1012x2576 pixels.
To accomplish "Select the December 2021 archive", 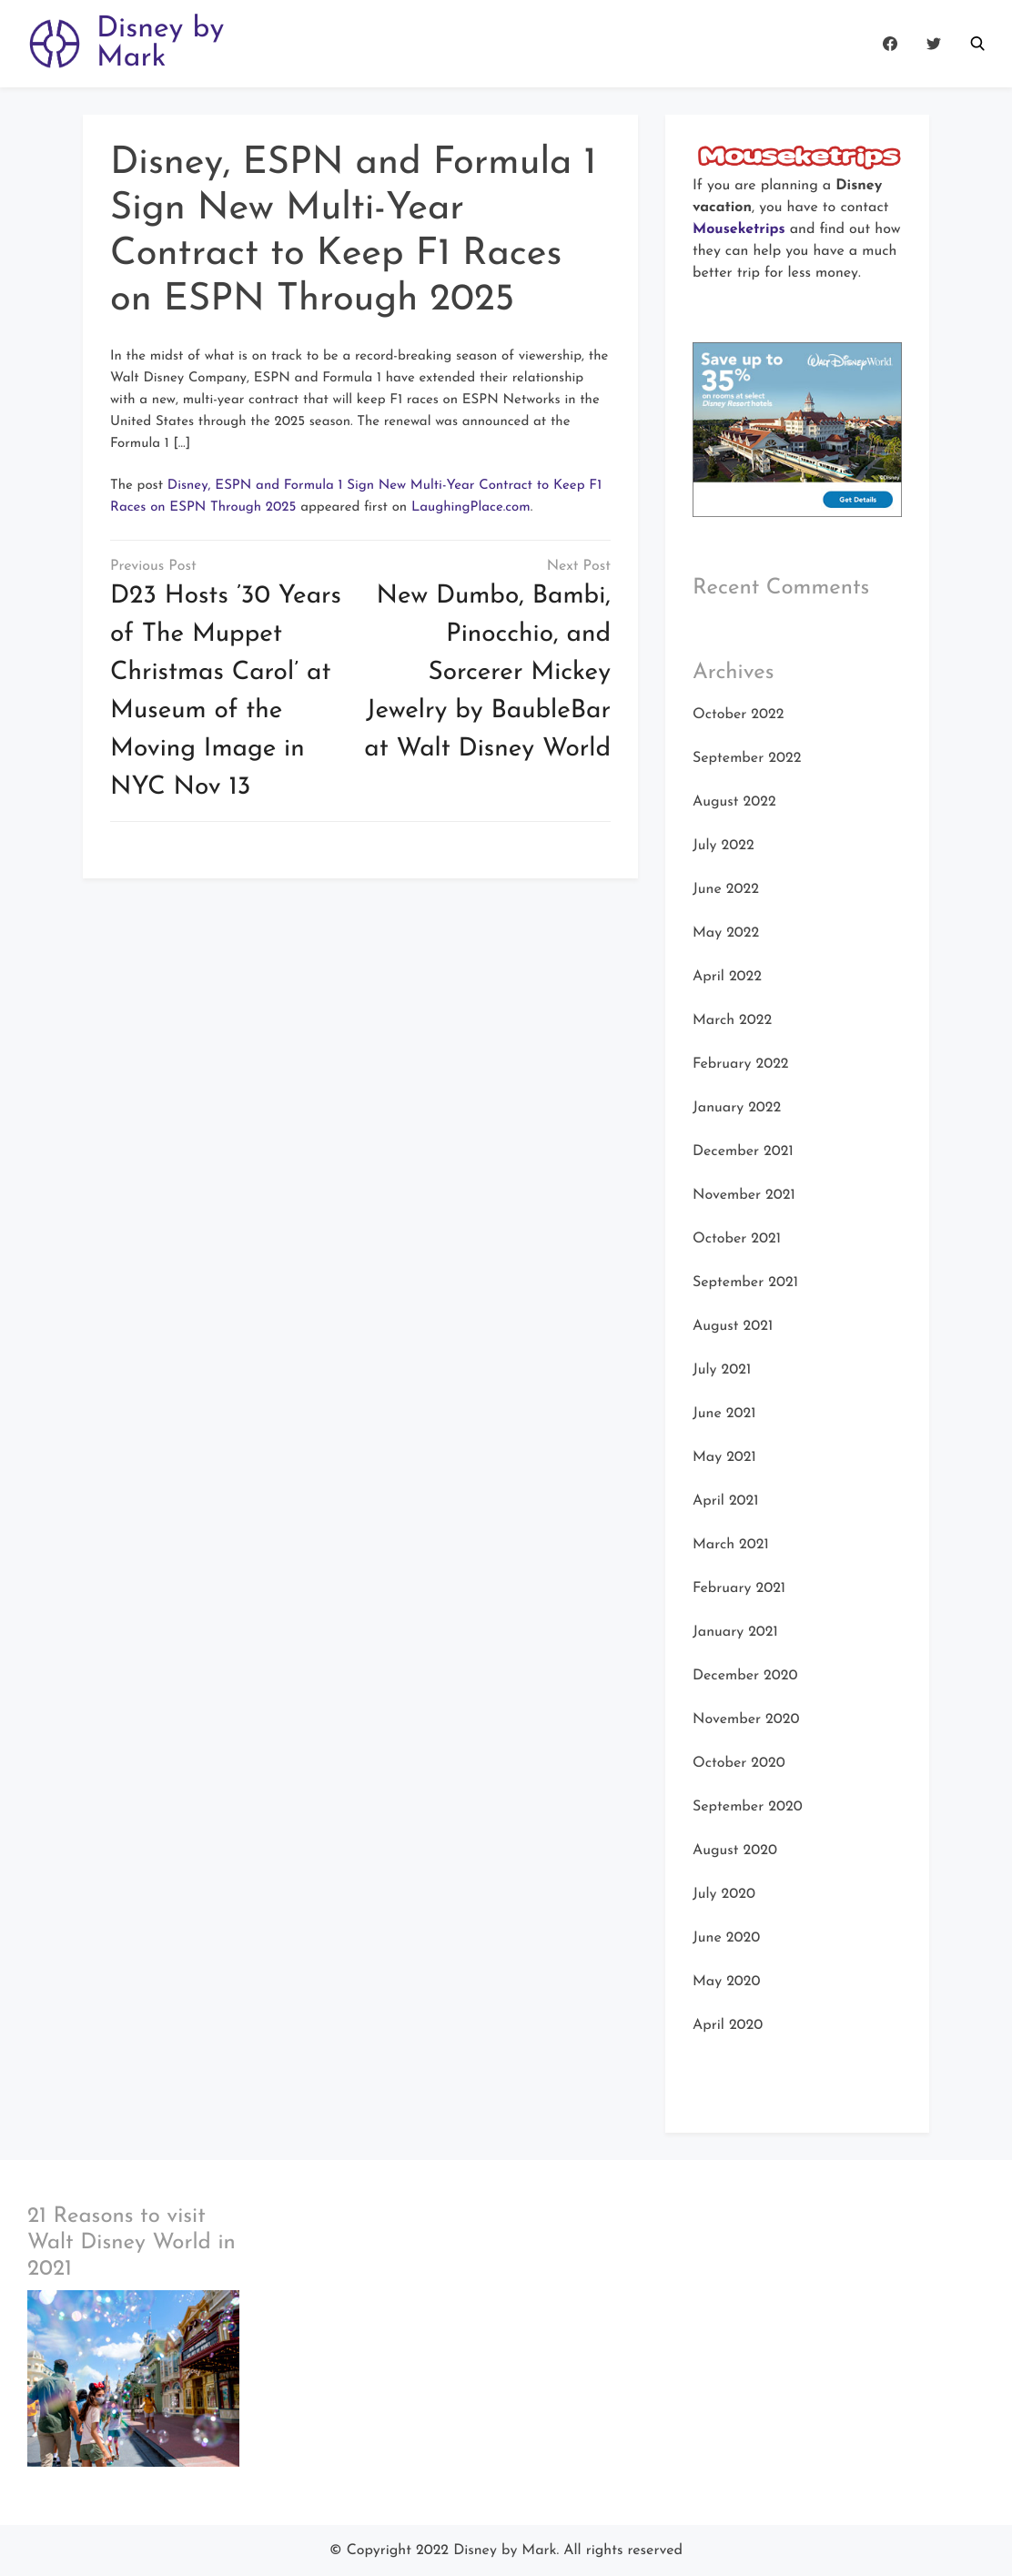I will click(x=742, y=1151).
